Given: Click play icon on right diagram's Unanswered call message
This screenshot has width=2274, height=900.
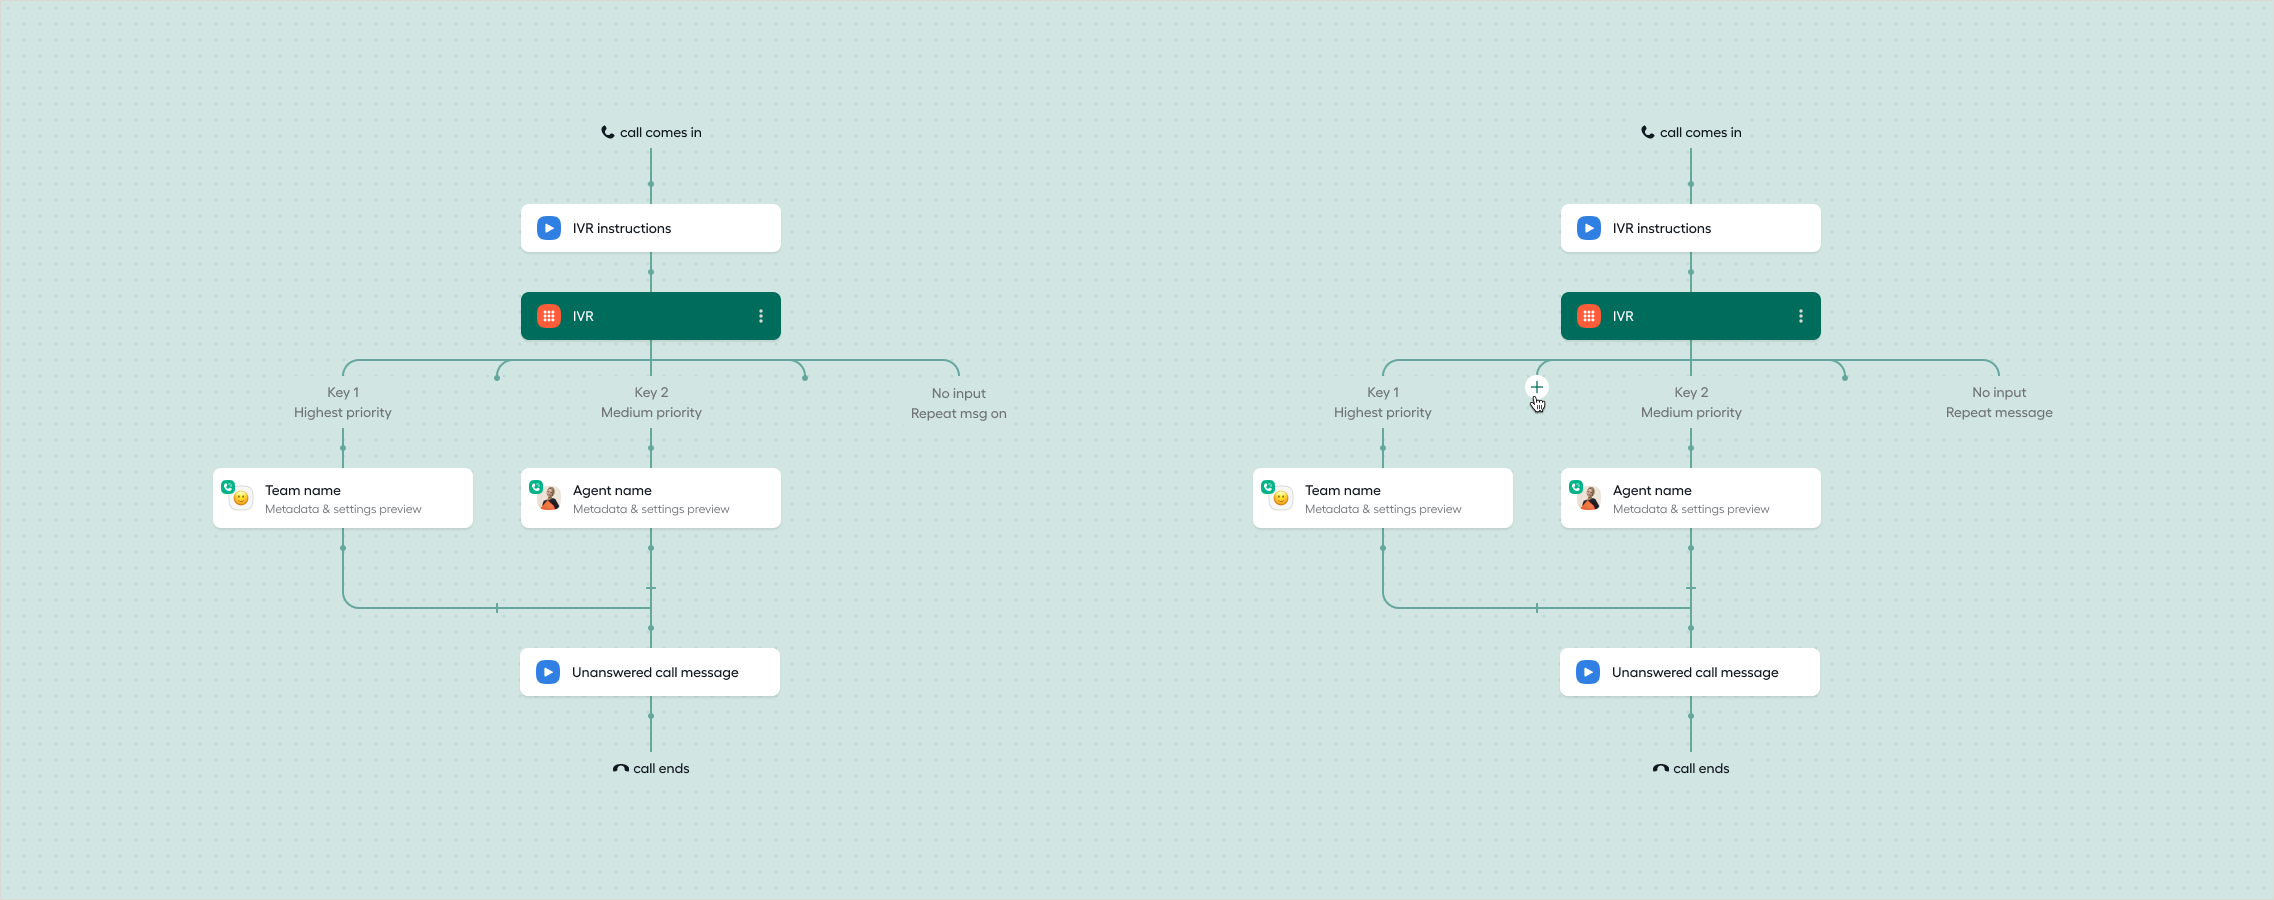Looking at the screenshot, I should click(1588, 672).
